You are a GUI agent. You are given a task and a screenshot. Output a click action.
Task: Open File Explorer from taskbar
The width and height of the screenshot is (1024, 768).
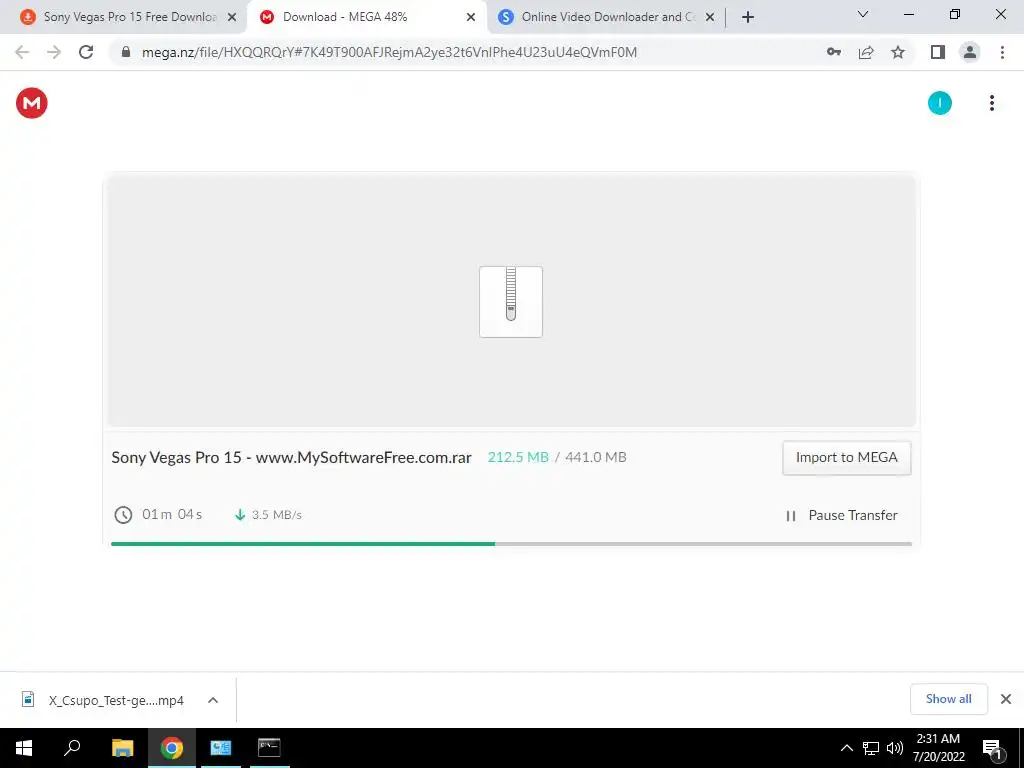[x=122, y=748]
